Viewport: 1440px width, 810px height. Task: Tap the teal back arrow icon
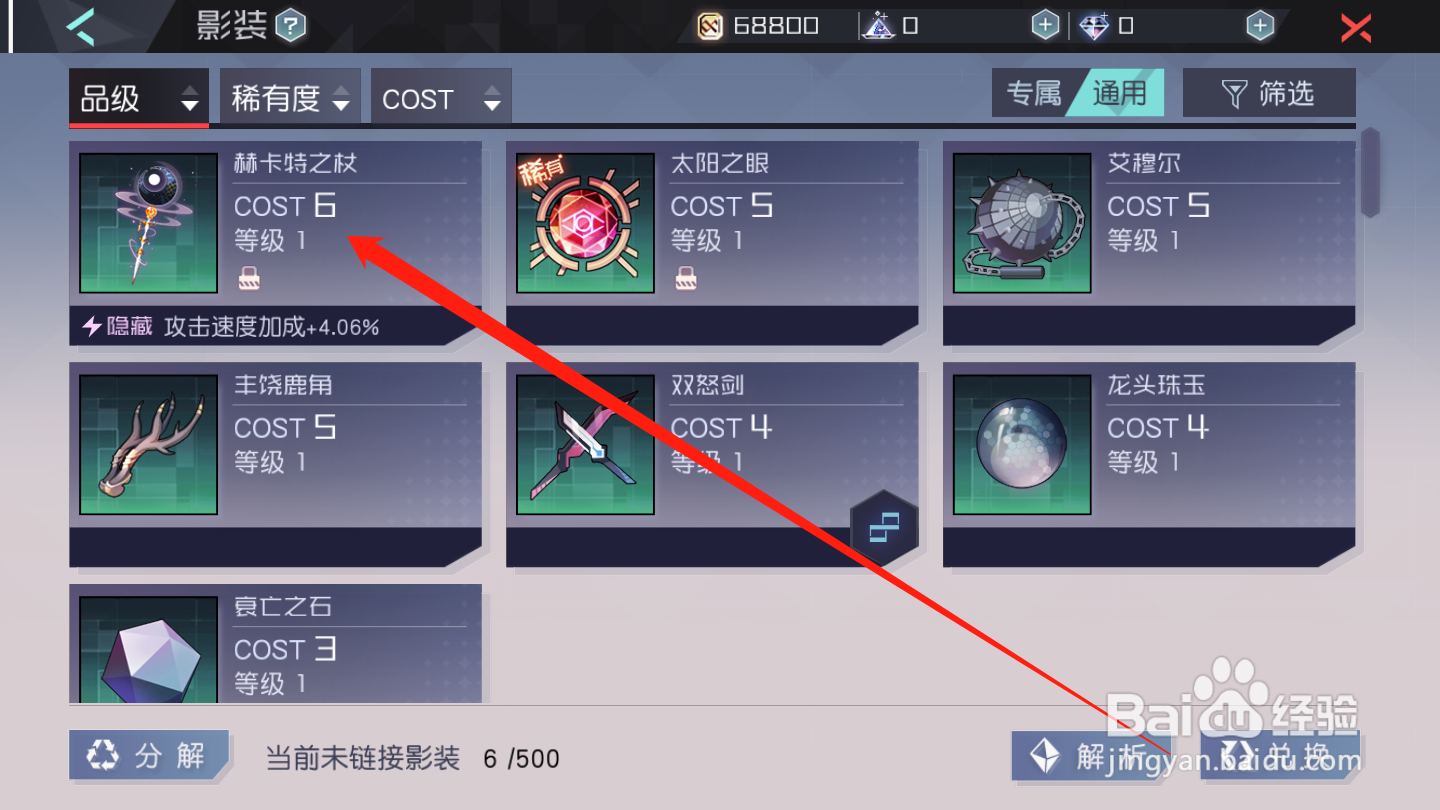(79, 26)
